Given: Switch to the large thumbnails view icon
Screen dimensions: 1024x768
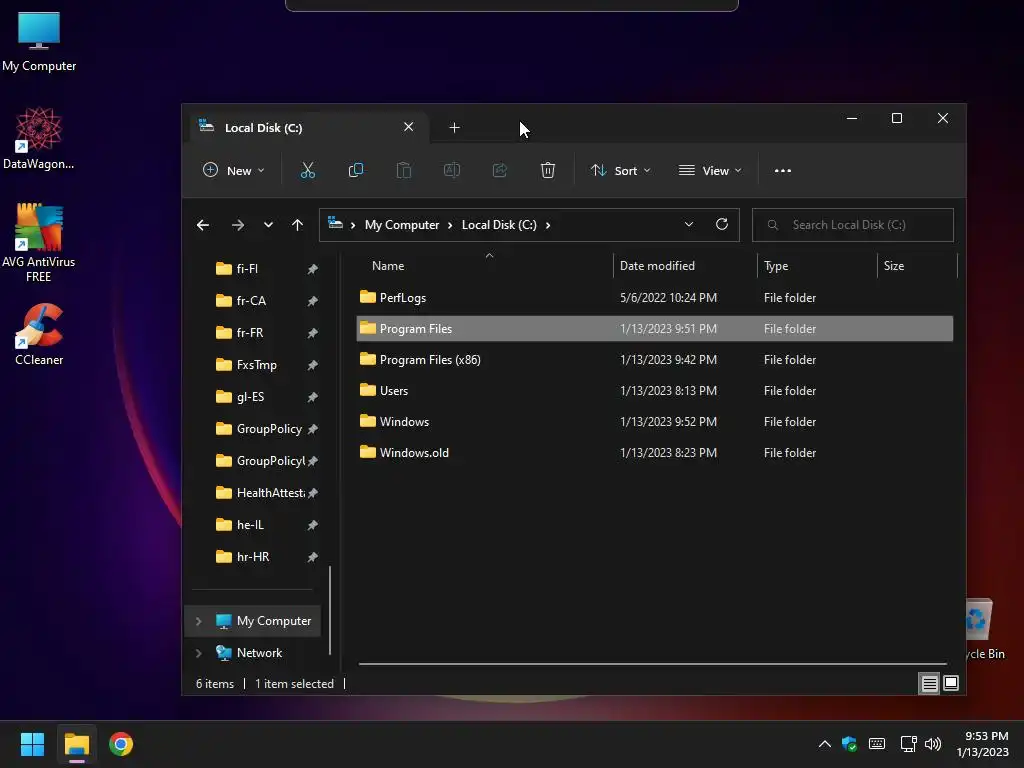Looking at the screenshot, I should click(x=951, y=683).
